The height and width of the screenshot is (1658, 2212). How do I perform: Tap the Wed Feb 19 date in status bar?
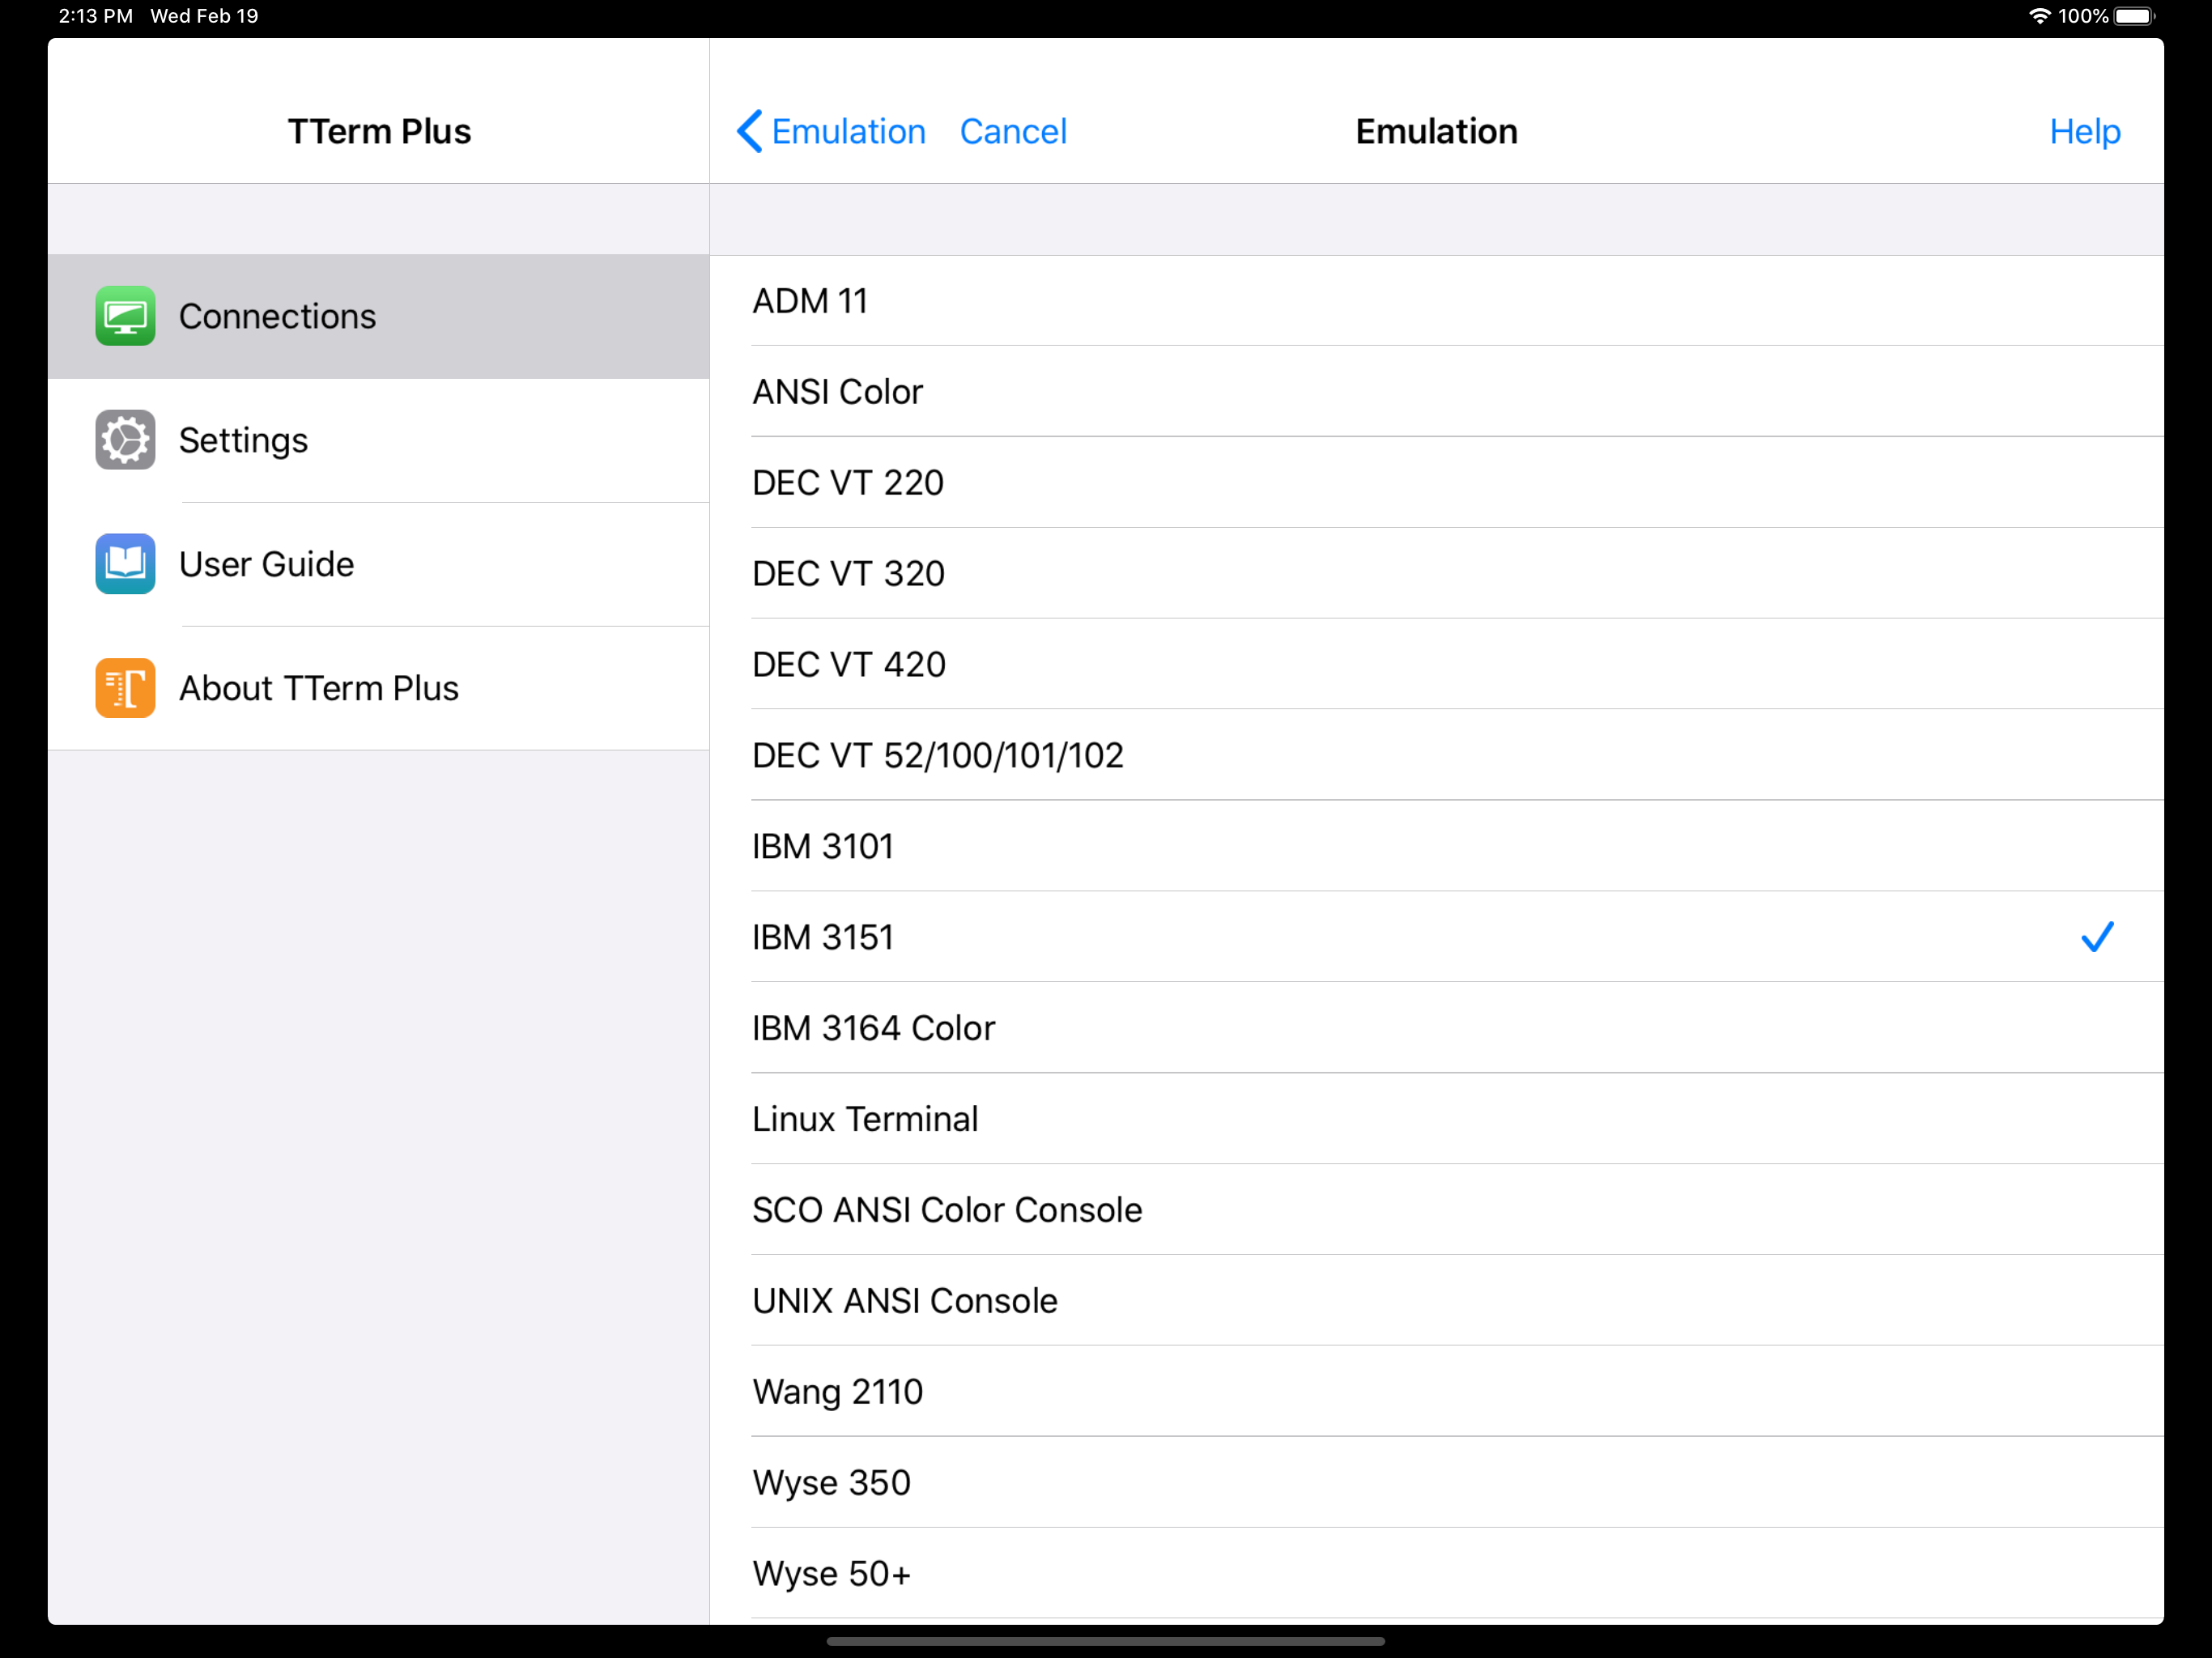(204, 16)
